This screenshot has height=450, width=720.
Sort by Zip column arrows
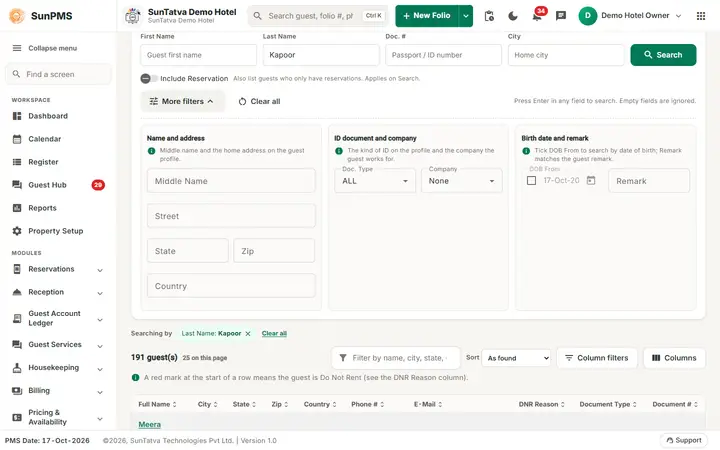point(286,405)
